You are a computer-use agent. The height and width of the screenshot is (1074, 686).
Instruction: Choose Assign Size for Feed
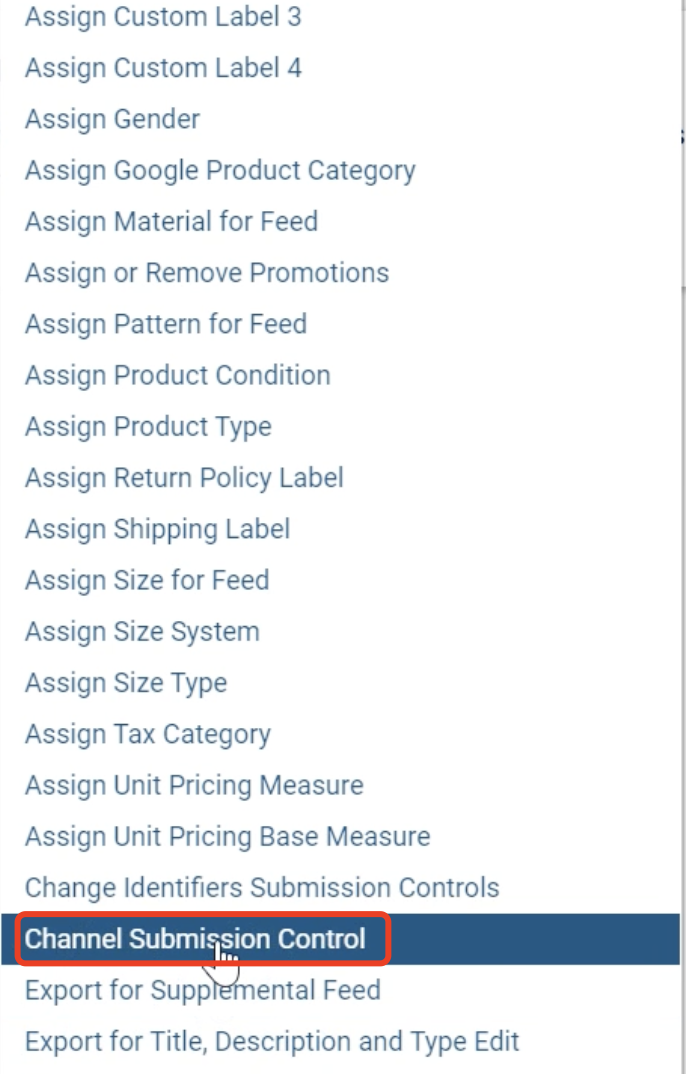[147, 580]
